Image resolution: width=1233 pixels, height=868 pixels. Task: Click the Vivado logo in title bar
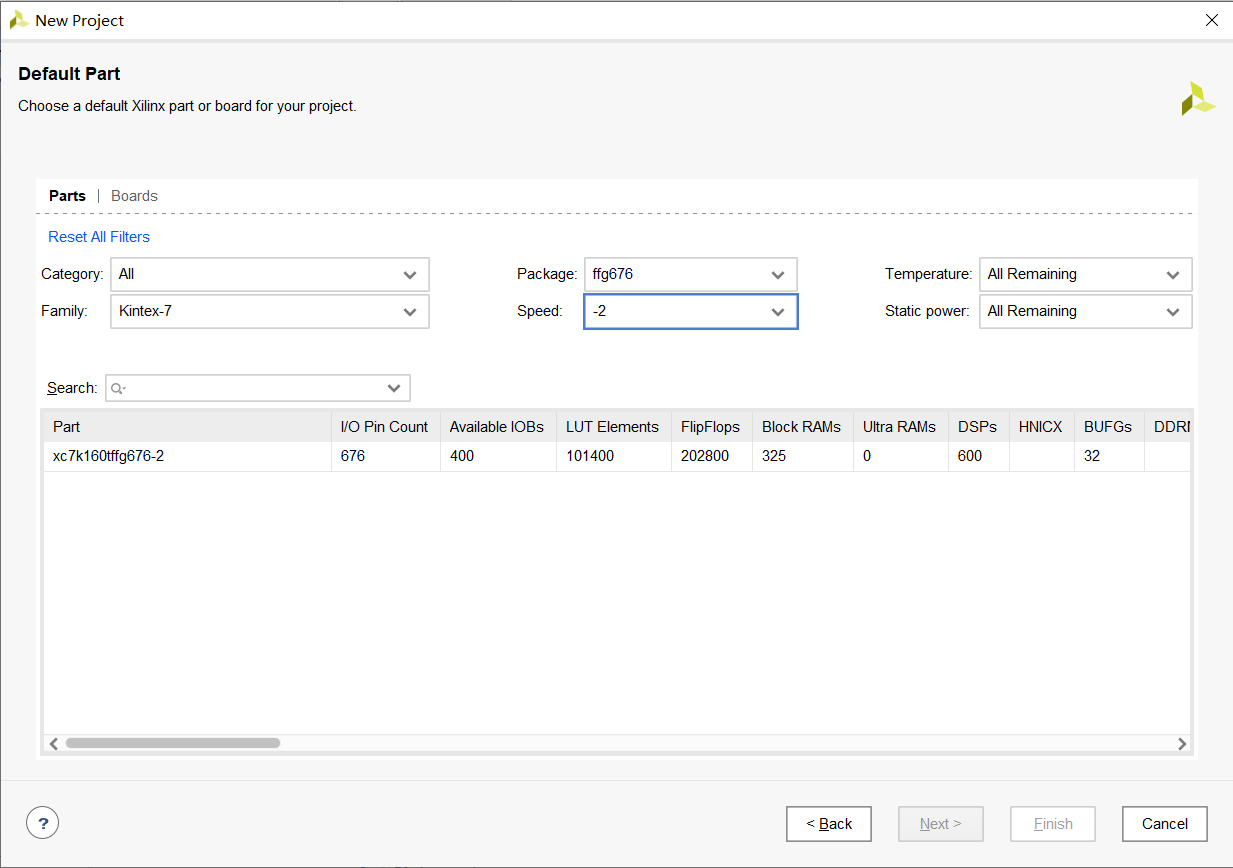[x=18, y=20]
